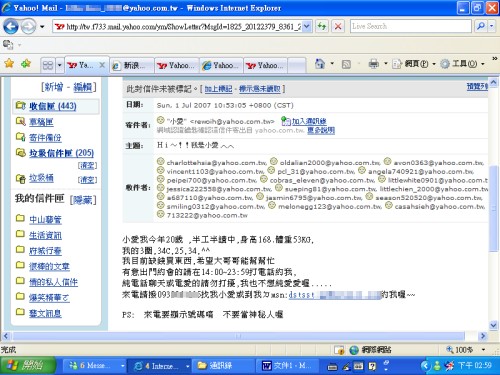Click the 加上標記 flag link

tap(218, 89)
